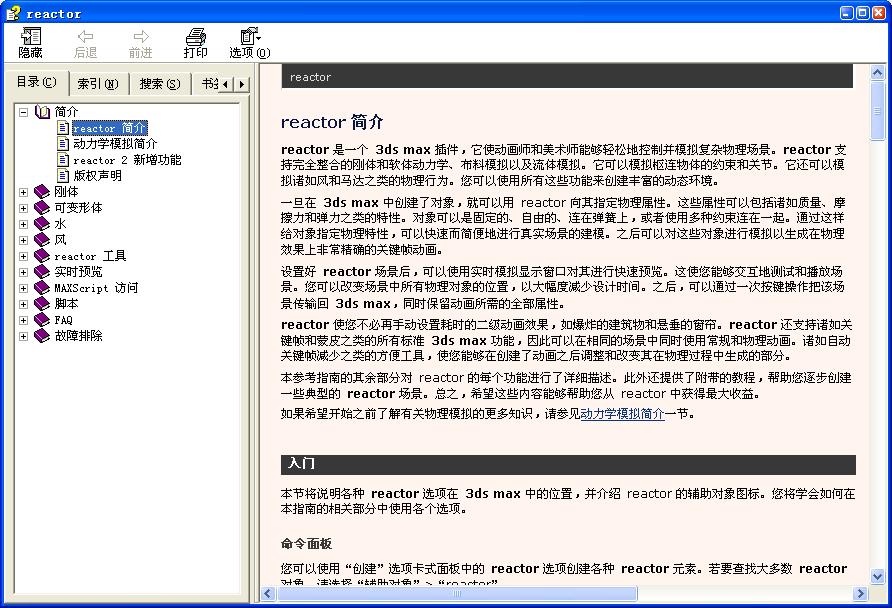Image resolution: width=892 pixels, height=608 pixels.
Task: Follow the 动力学模拟简介 hyperlink in the text
Action: coord(622,413)
